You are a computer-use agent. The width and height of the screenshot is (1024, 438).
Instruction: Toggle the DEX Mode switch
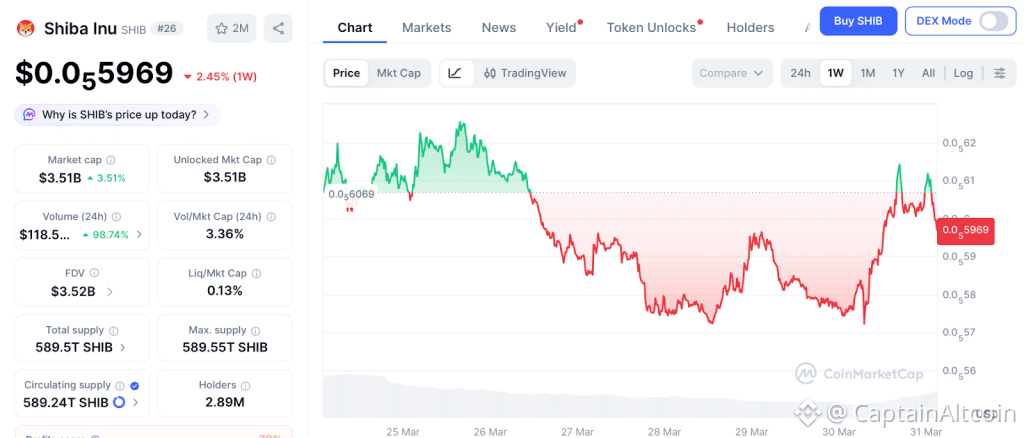[x=992, y=21]
